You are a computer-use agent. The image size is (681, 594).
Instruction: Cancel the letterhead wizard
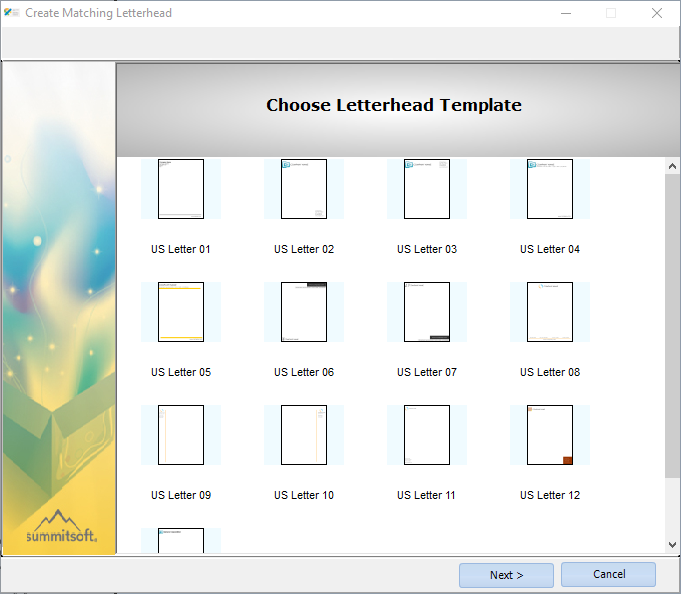pos(608,574)
